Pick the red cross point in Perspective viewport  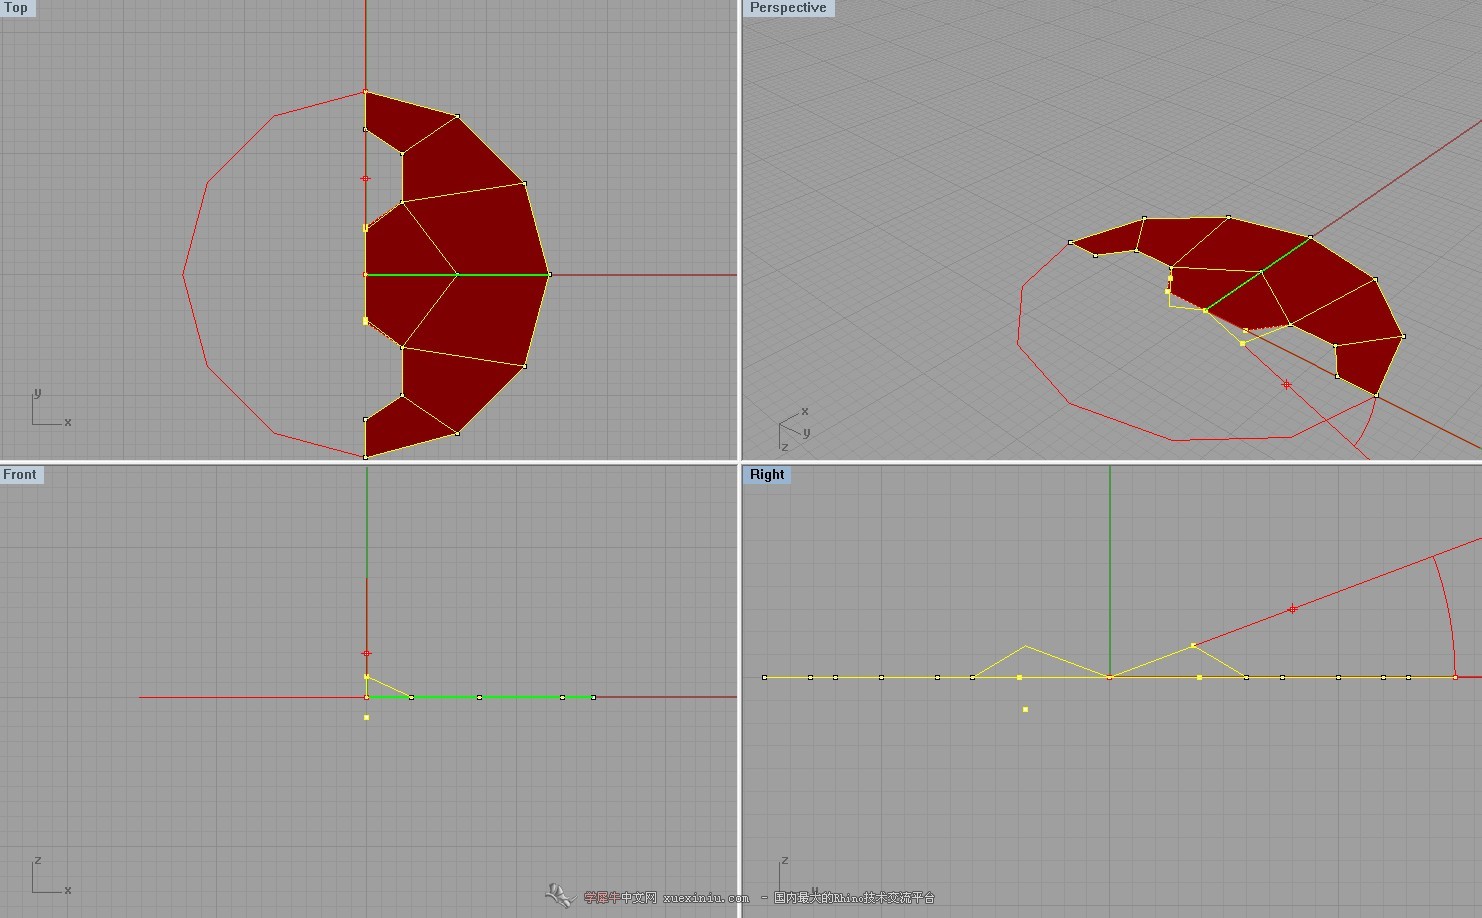1286,384
